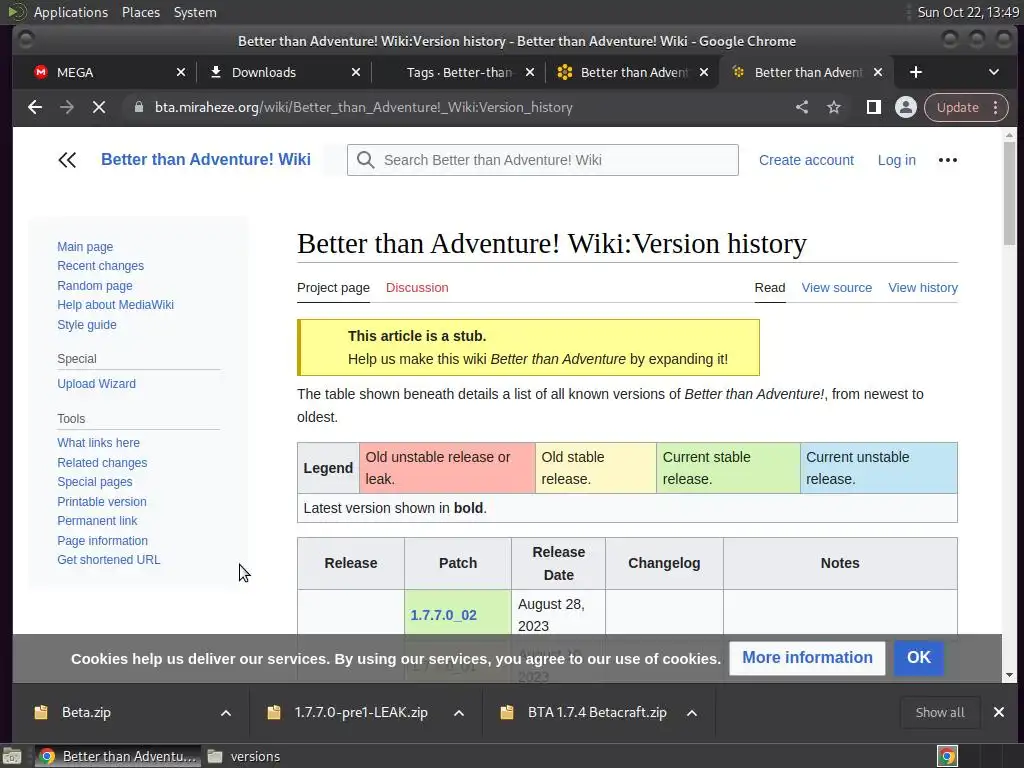1024x768 pixels.
Task: Open Beta.zip download
Action: 86,712
